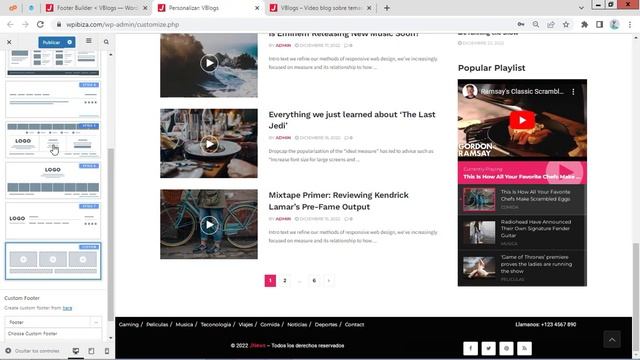This screenshot has width=640, height=360.
Task: Play the Mixtape Primer bicycle video thumbnail
Action: click(x=209, y=224)
